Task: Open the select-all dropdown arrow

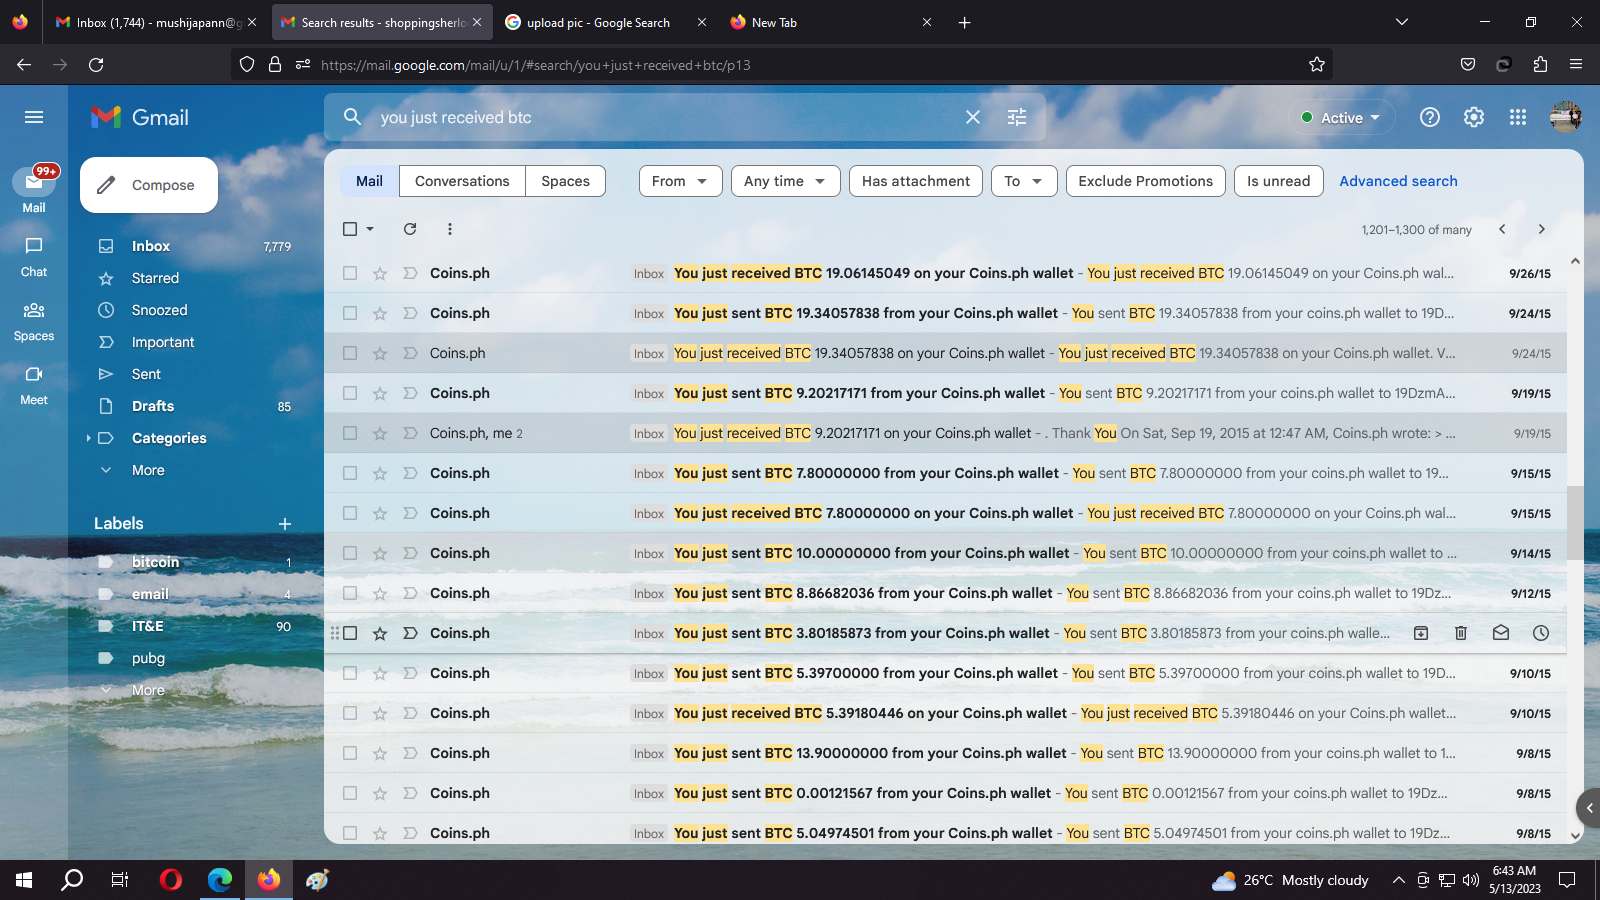Action: (370, 229)
